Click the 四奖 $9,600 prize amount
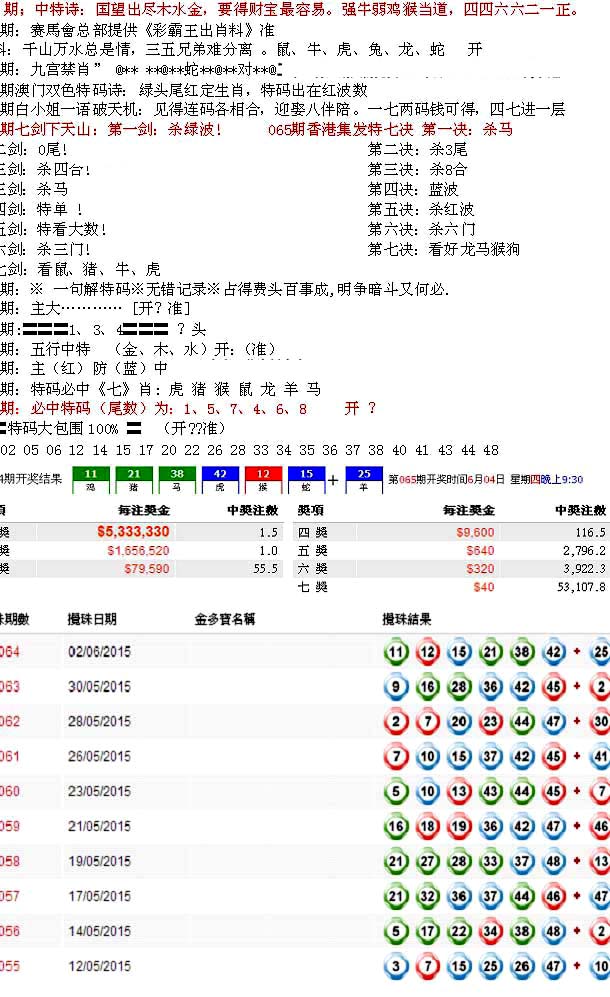Screen dimensions: 610x997 click(x=475, y=532)
